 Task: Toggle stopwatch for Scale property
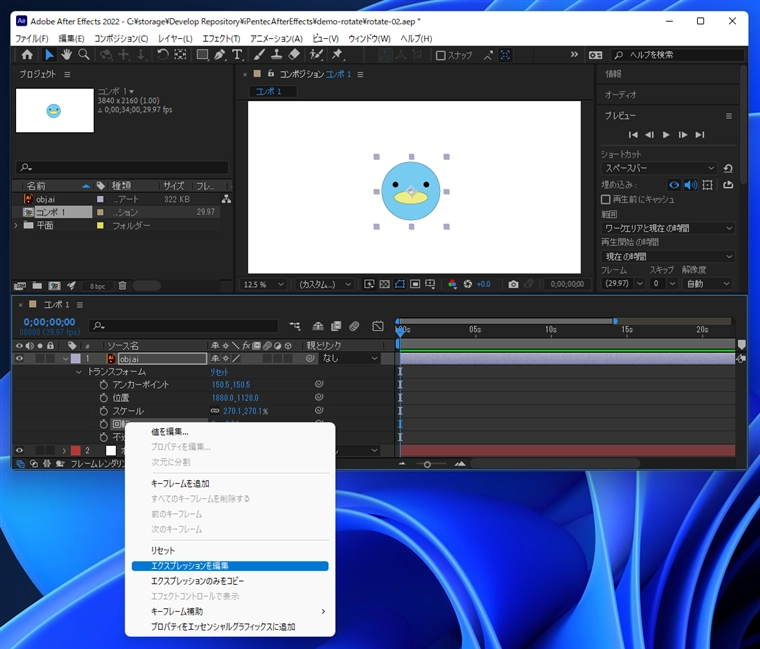click(x=103, y=411)
